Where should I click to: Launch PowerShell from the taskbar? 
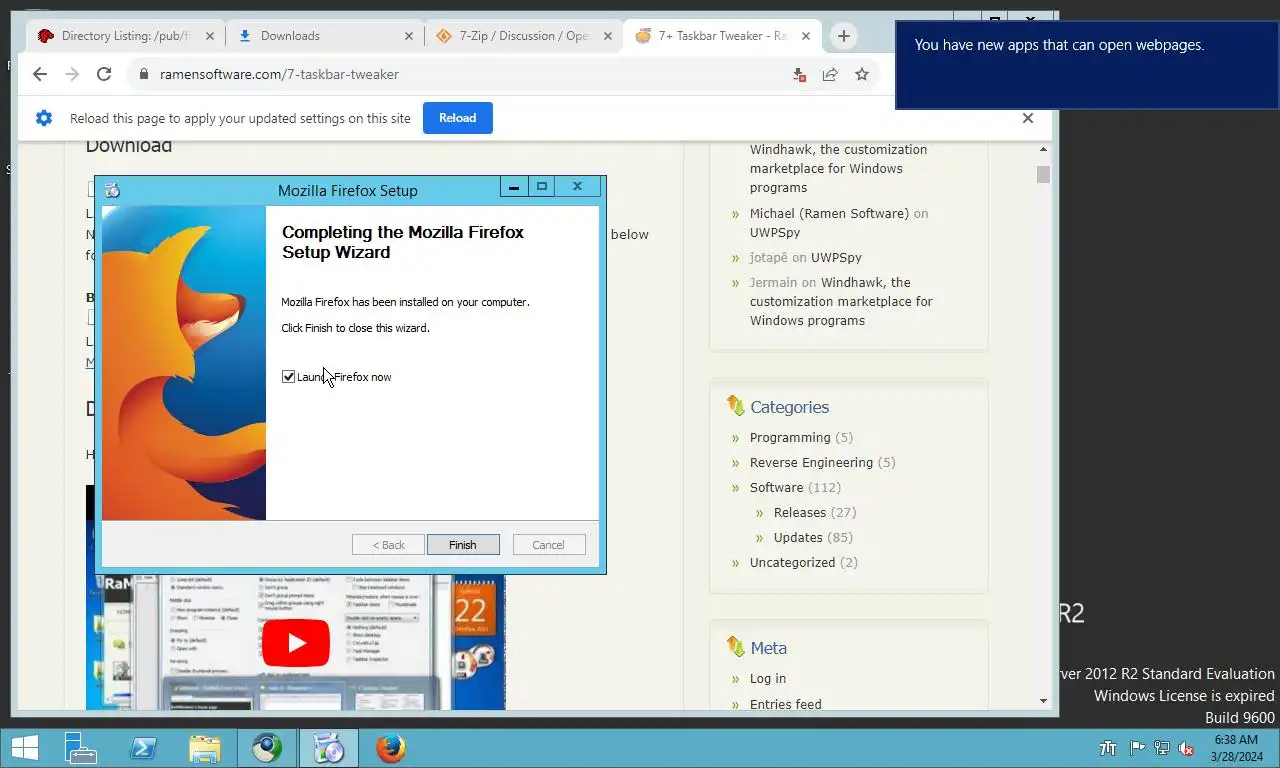click(143, 748)
